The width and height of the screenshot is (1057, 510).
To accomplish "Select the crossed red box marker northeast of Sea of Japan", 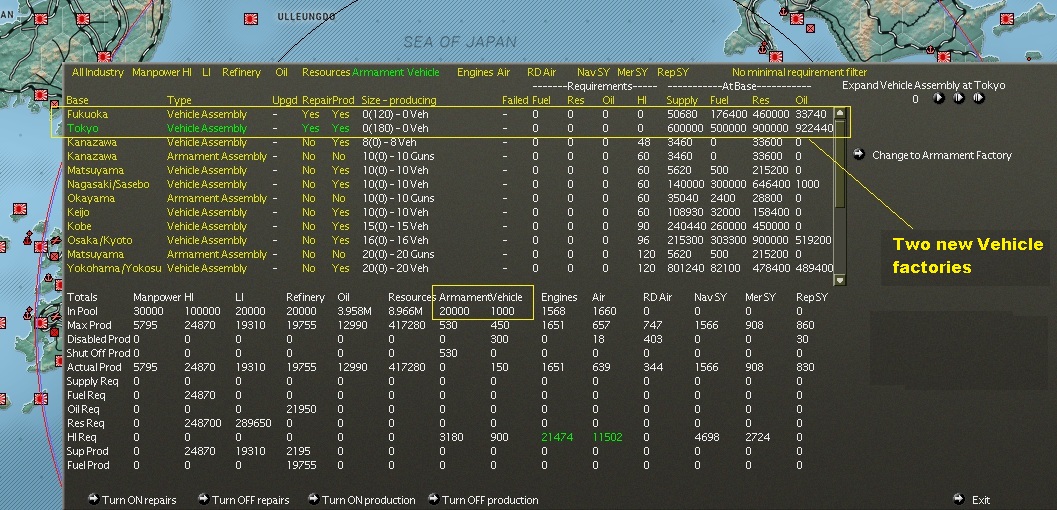I will tap(810, 28).
